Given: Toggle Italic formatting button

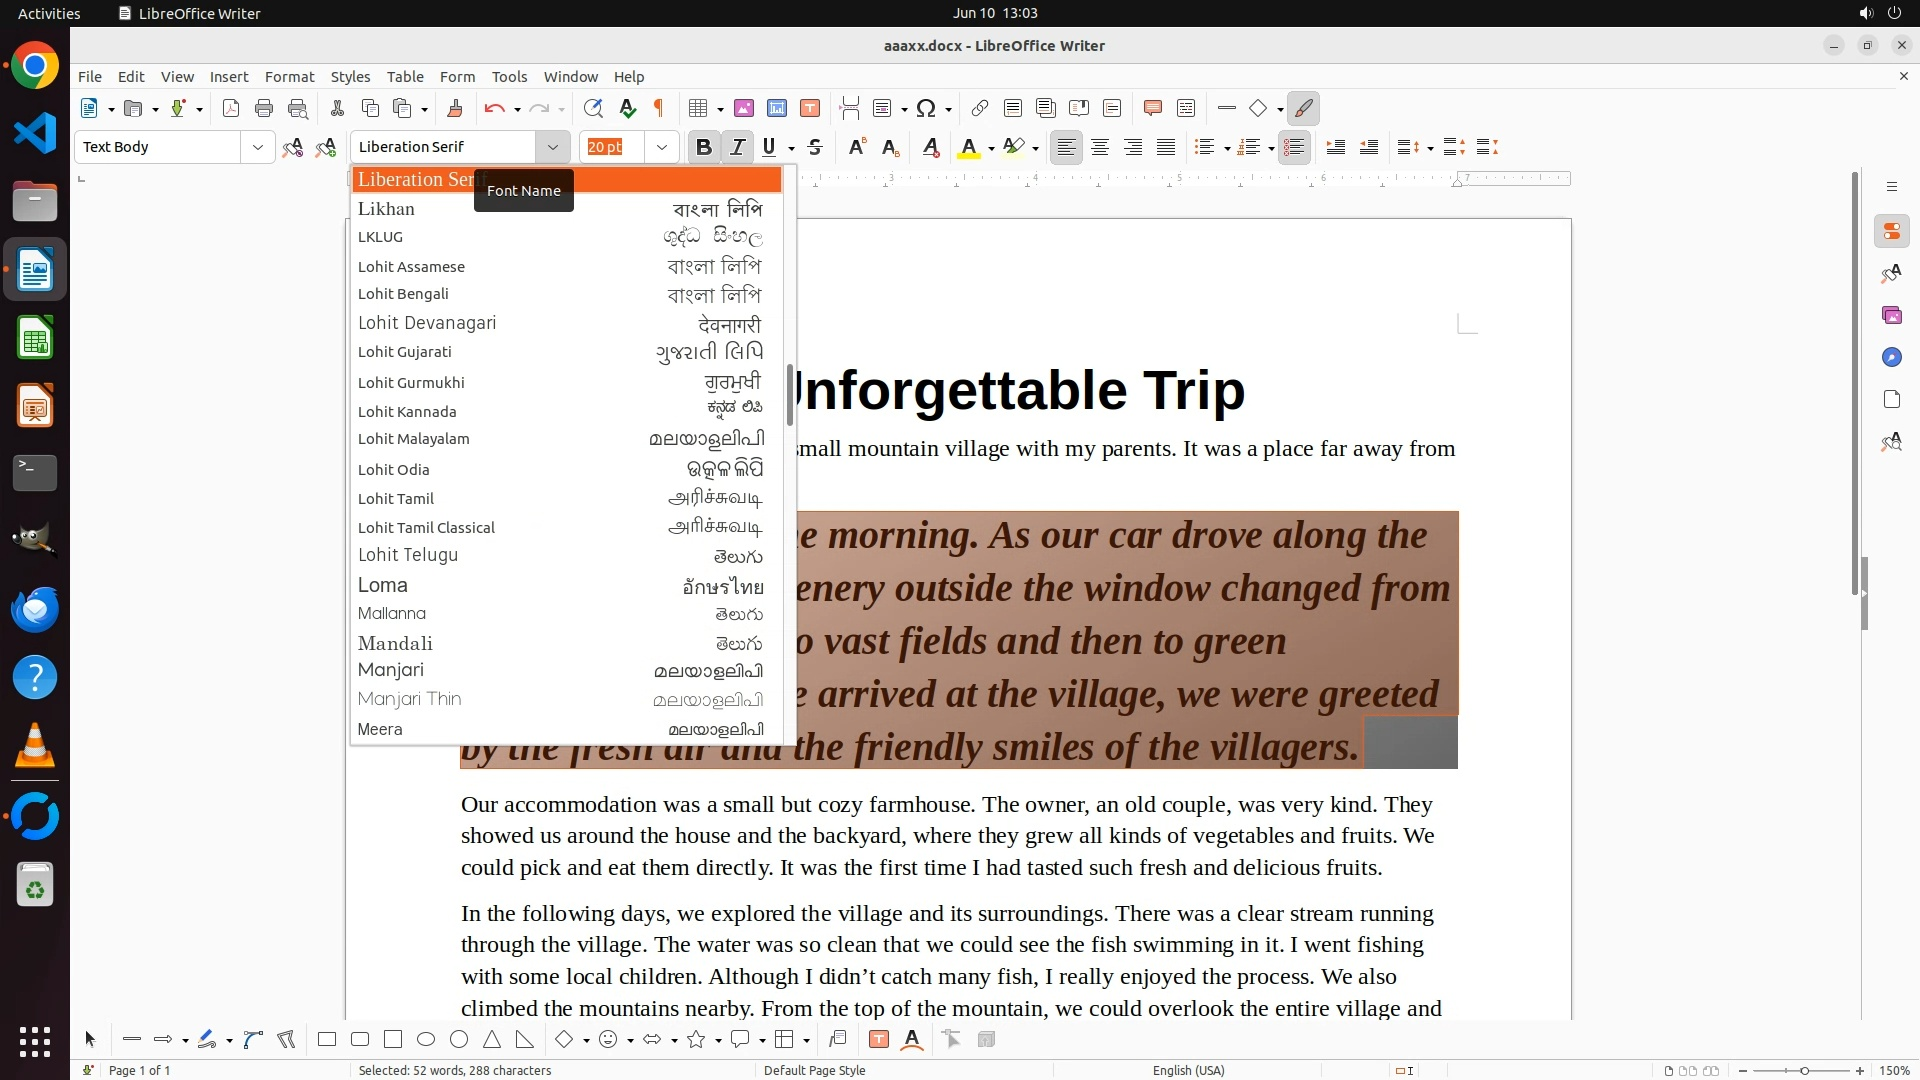Looking at the screenshot, I should (737, 147).
